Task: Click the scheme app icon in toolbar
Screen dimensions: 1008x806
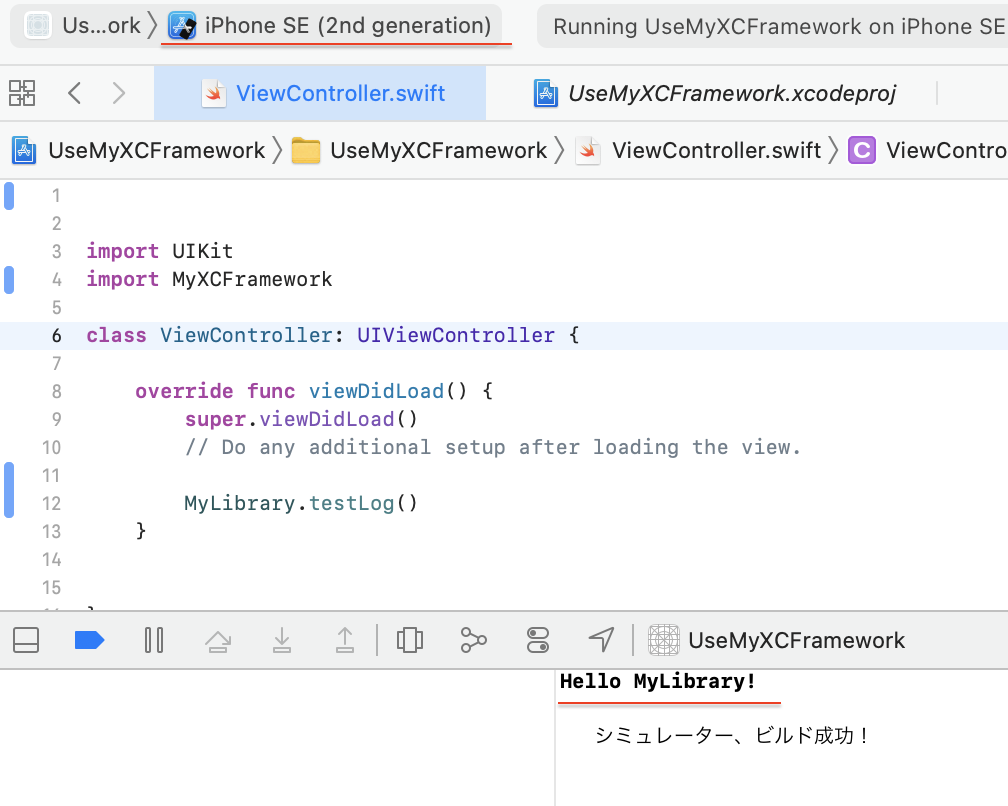Action: [38, 26]
